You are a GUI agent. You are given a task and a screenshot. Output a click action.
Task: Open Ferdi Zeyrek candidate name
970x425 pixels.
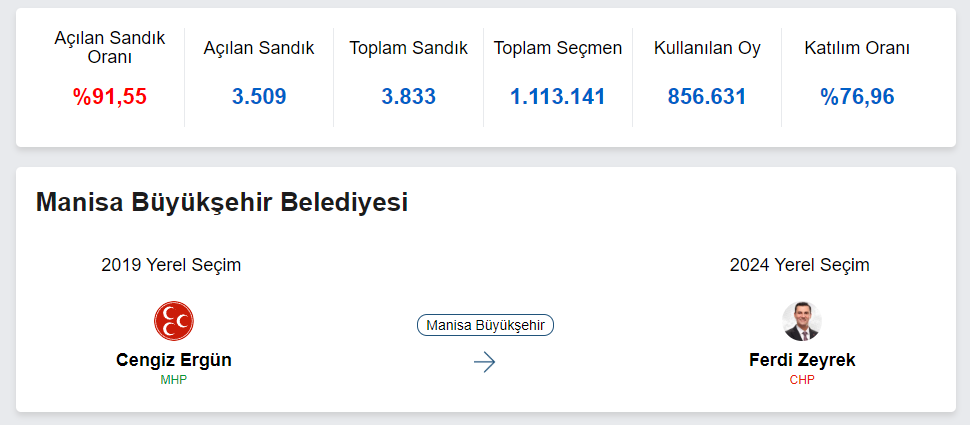click(x=802, y=360)
